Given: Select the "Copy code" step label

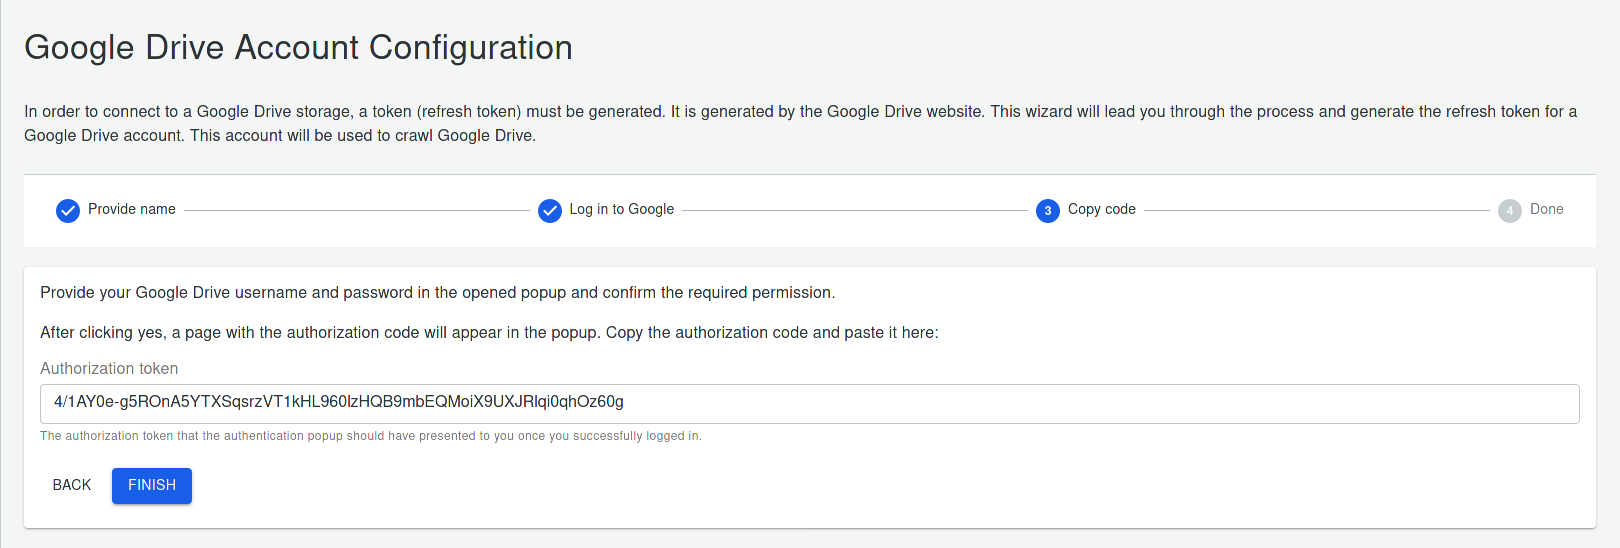Looking at the screenshot, I should 1102,209.
